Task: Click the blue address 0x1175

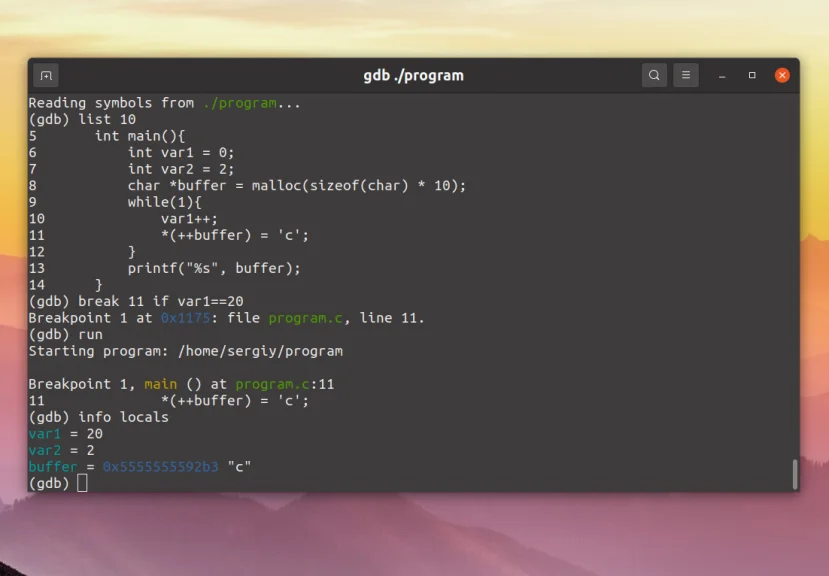Action: click(186, 318)
